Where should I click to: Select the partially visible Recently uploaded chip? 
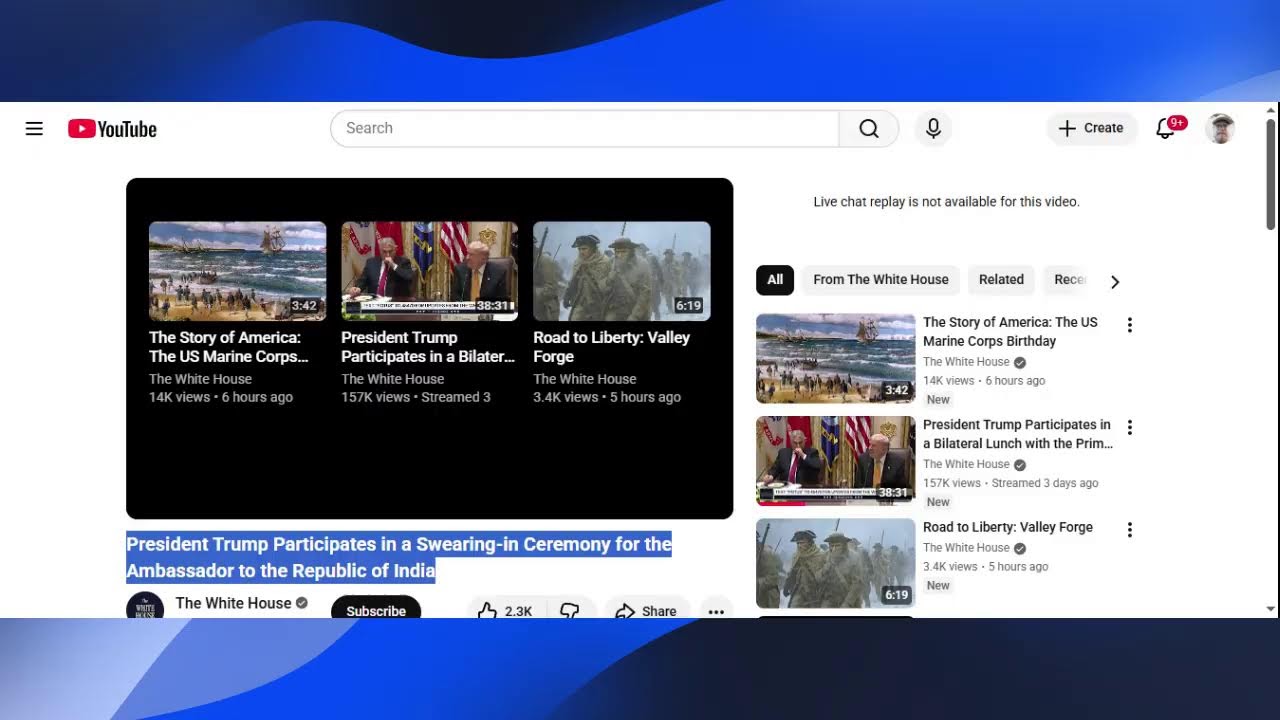point(1067,280)
